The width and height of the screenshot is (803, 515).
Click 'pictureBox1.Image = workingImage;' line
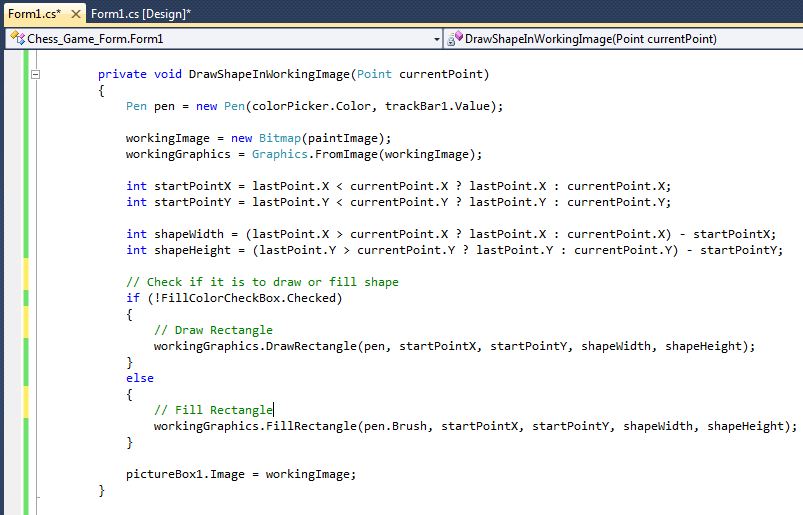241,474
